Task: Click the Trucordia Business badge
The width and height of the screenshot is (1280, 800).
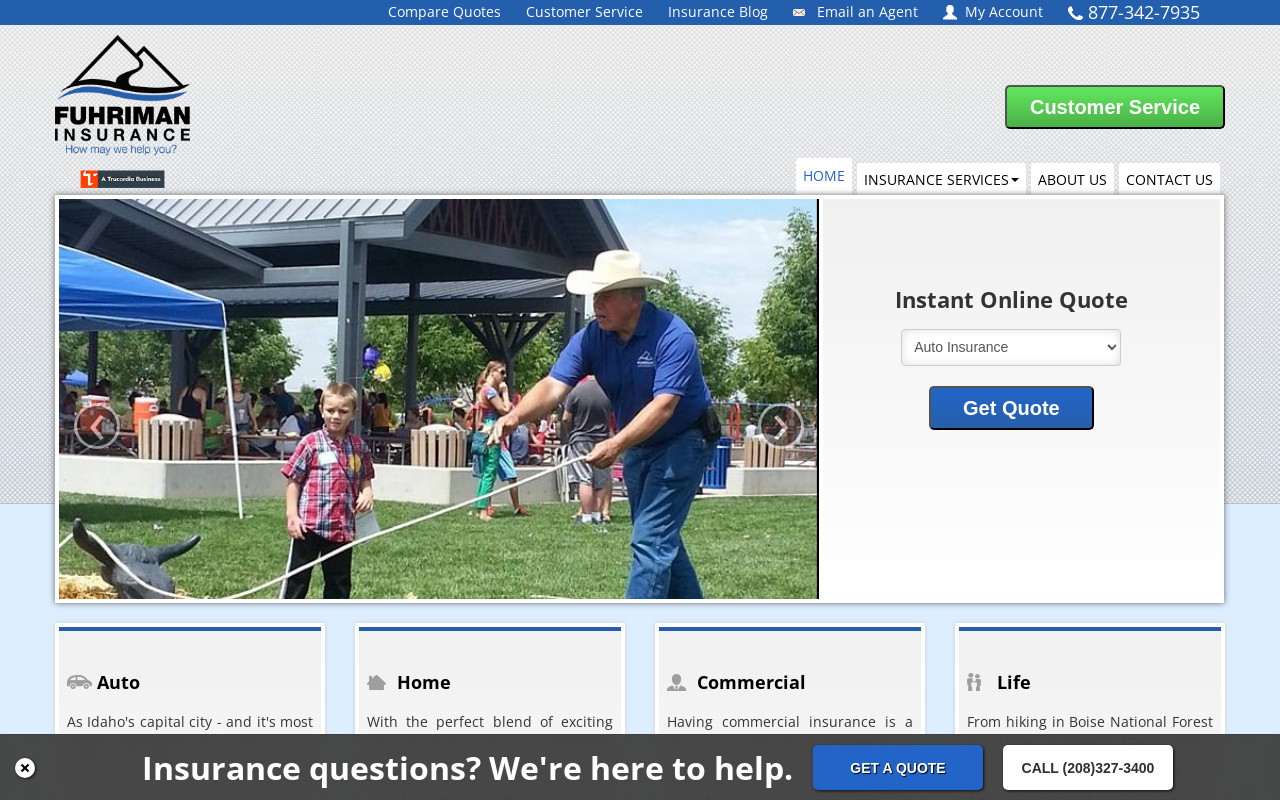Action: pos(122,179)
